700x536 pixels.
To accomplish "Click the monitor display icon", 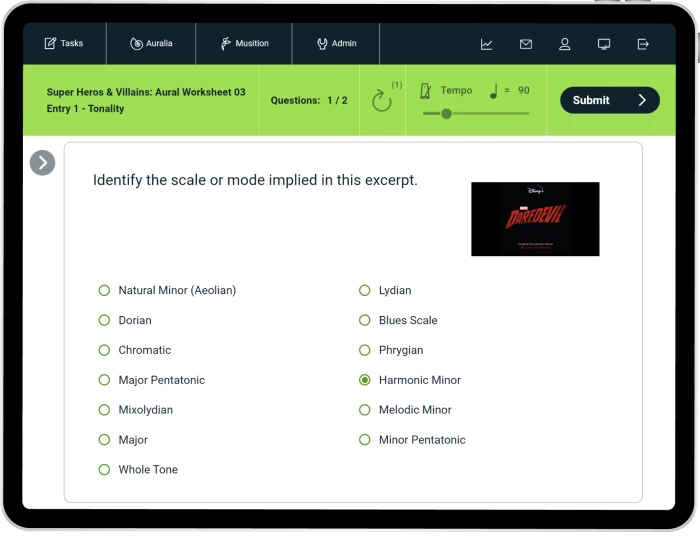I will click(604, 44).
